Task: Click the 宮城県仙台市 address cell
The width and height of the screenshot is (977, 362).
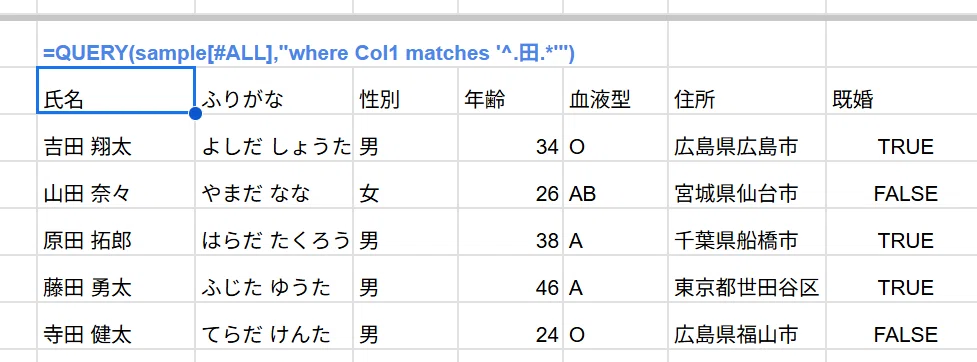Action: click(746, 185)
